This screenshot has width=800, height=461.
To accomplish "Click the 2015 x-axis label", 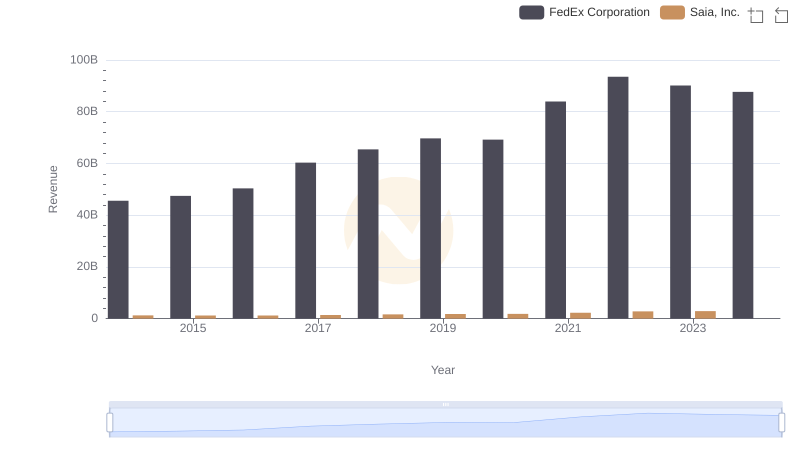I will pos(193,328).
